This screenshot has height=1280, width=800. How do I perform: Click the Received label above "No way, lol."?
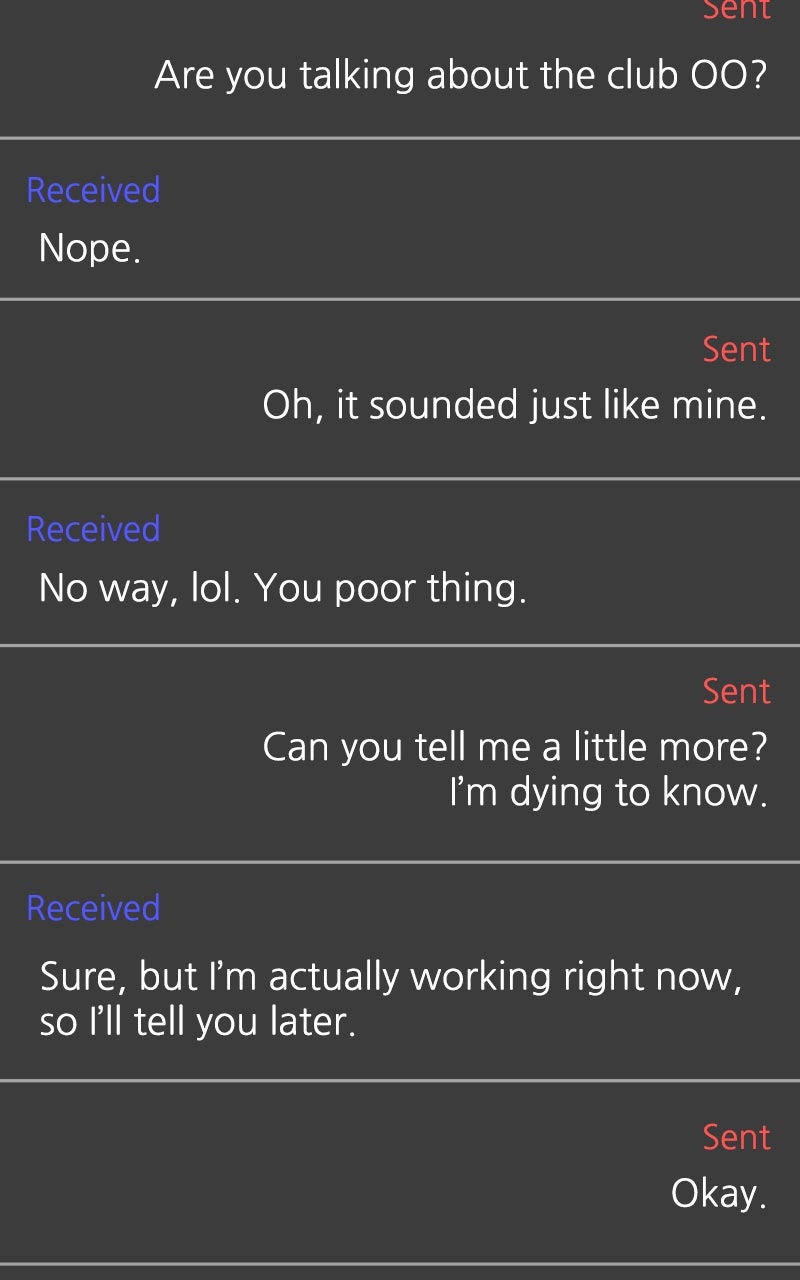93,529
